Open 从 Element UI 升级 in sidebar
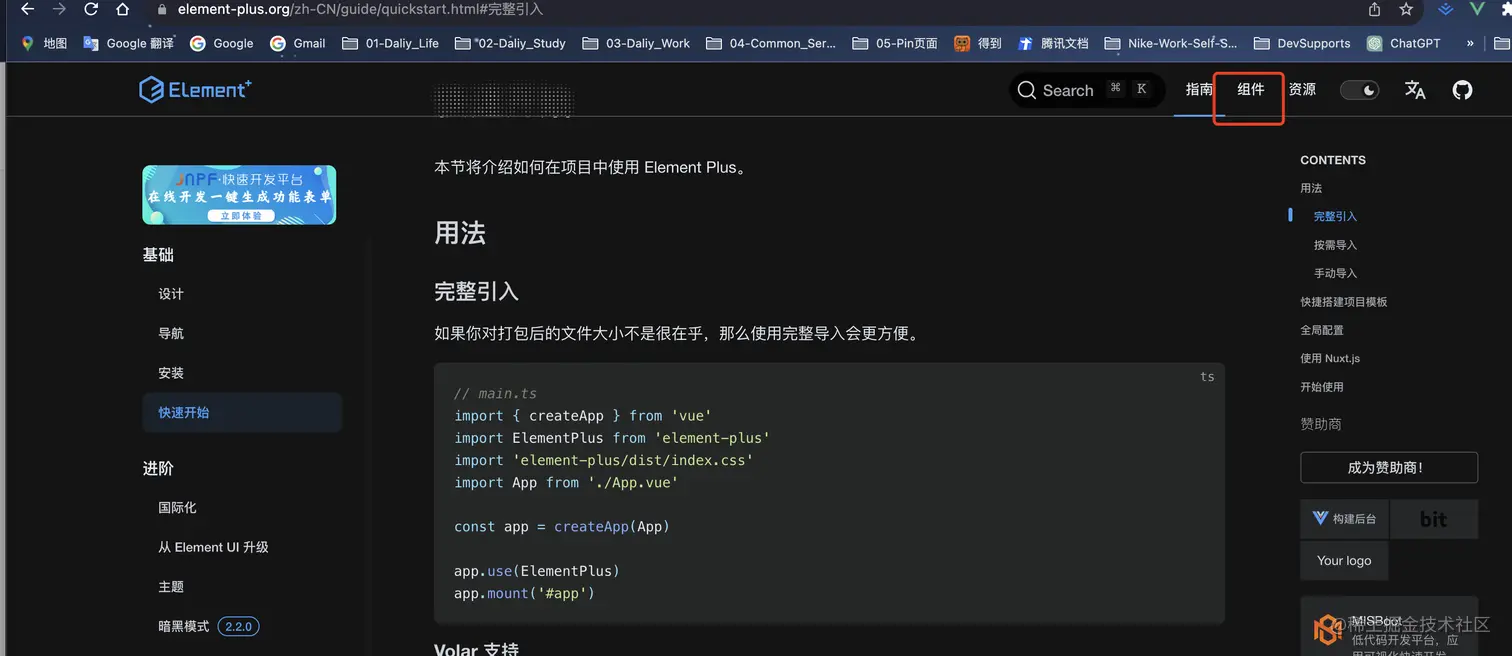The width and height of the screenshot is (1512, 656). coord(213,547)
